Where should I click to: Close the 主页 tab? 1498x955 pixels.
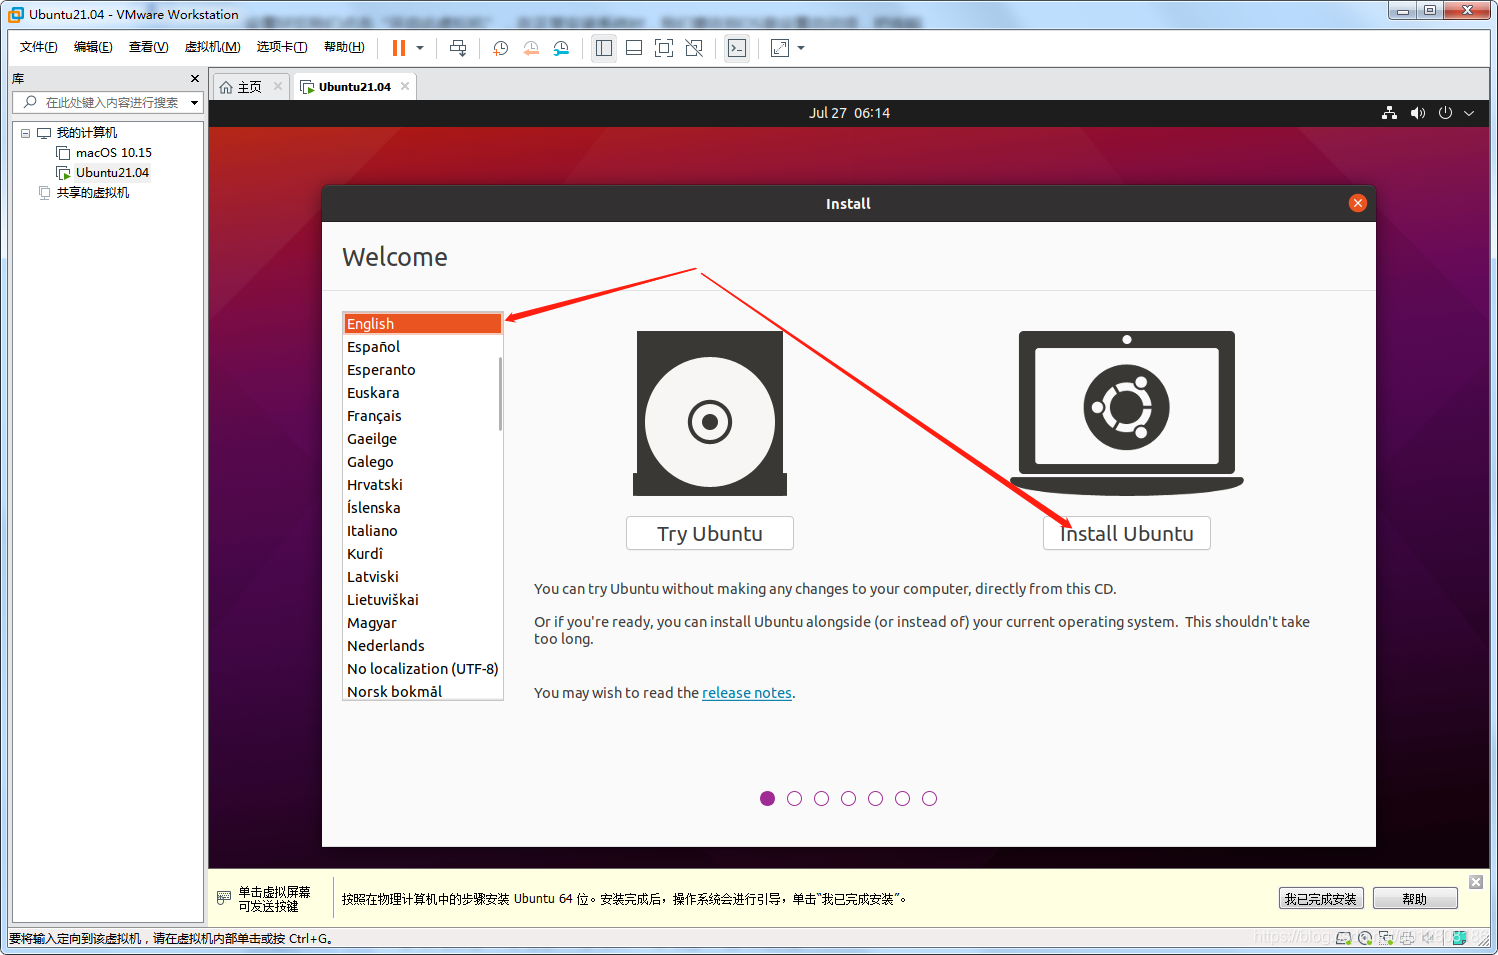[x=278, y=86]
